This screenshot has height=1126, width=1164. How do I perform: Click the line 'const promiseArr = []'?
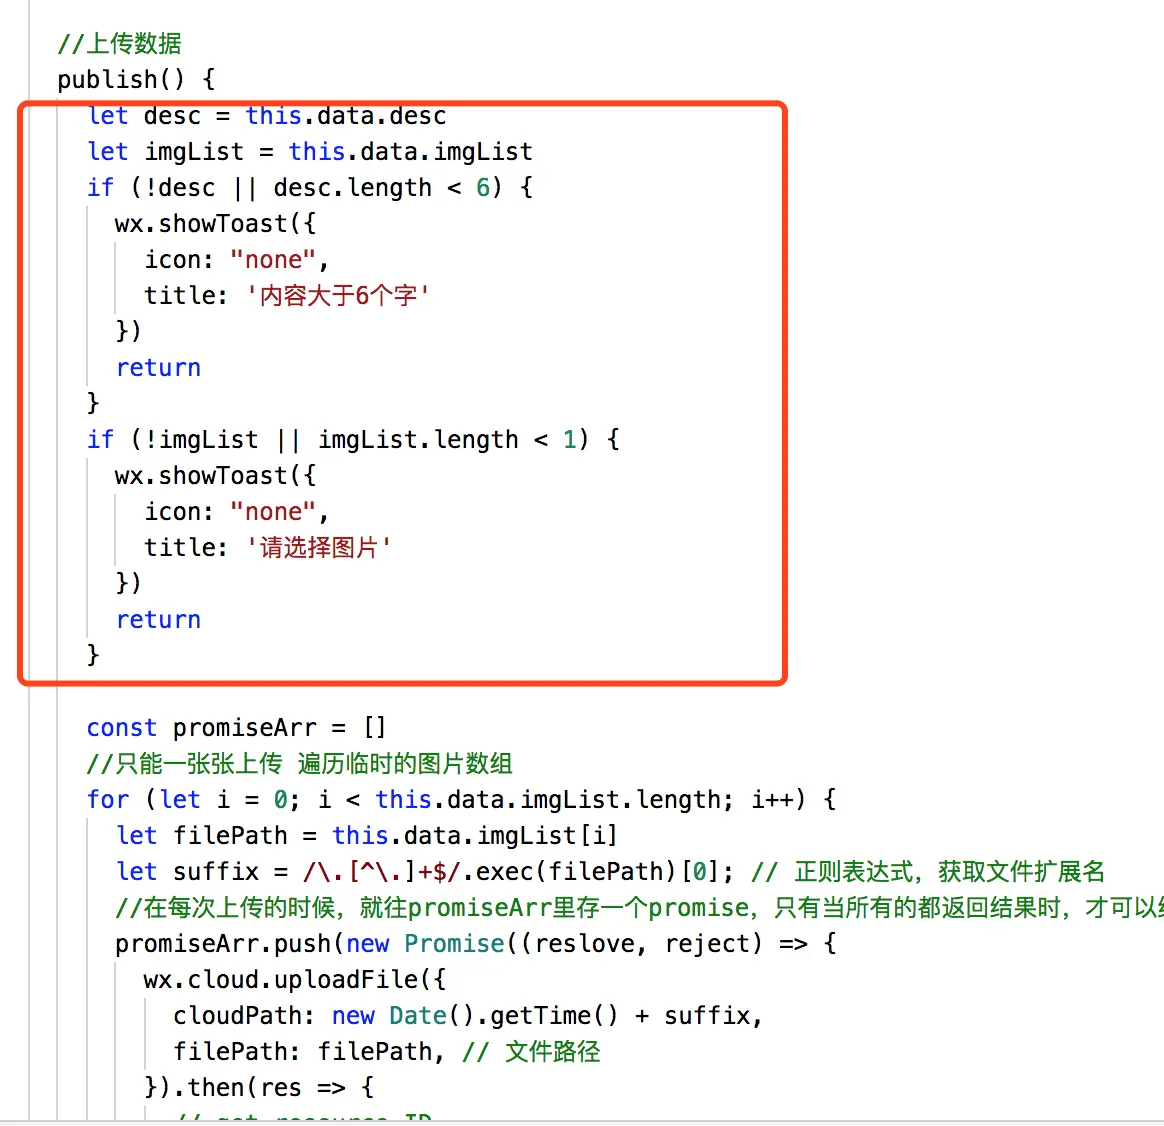point(237,727)
